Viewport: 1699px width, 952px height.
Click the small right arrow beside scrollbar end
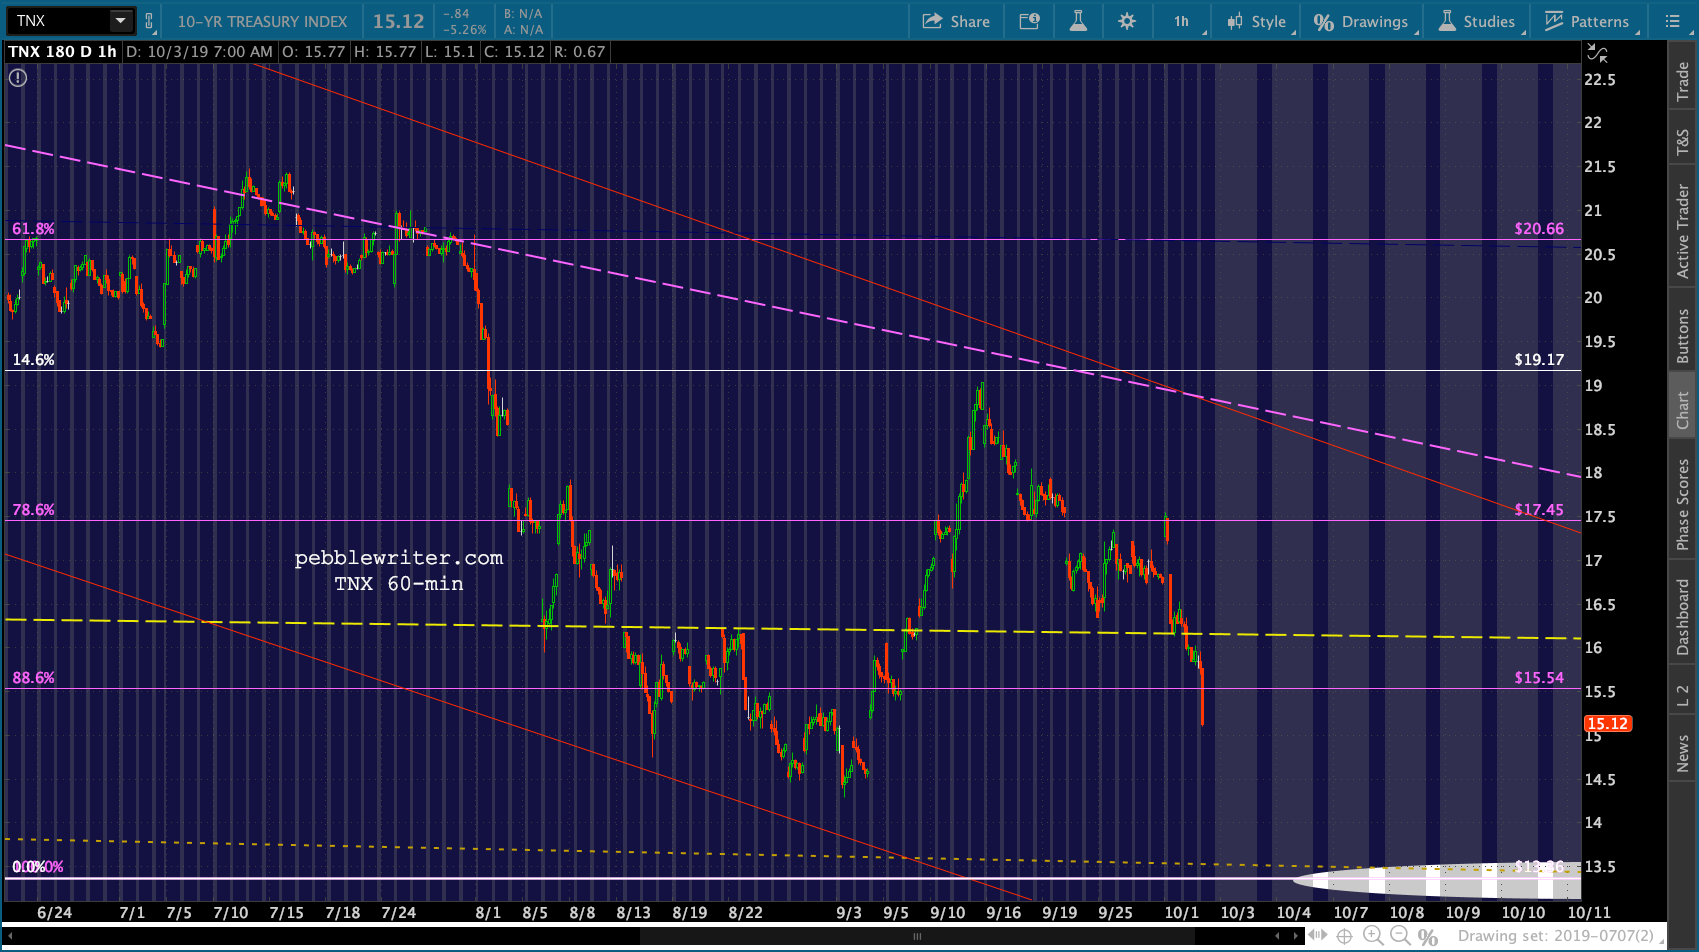[1296, 937]
